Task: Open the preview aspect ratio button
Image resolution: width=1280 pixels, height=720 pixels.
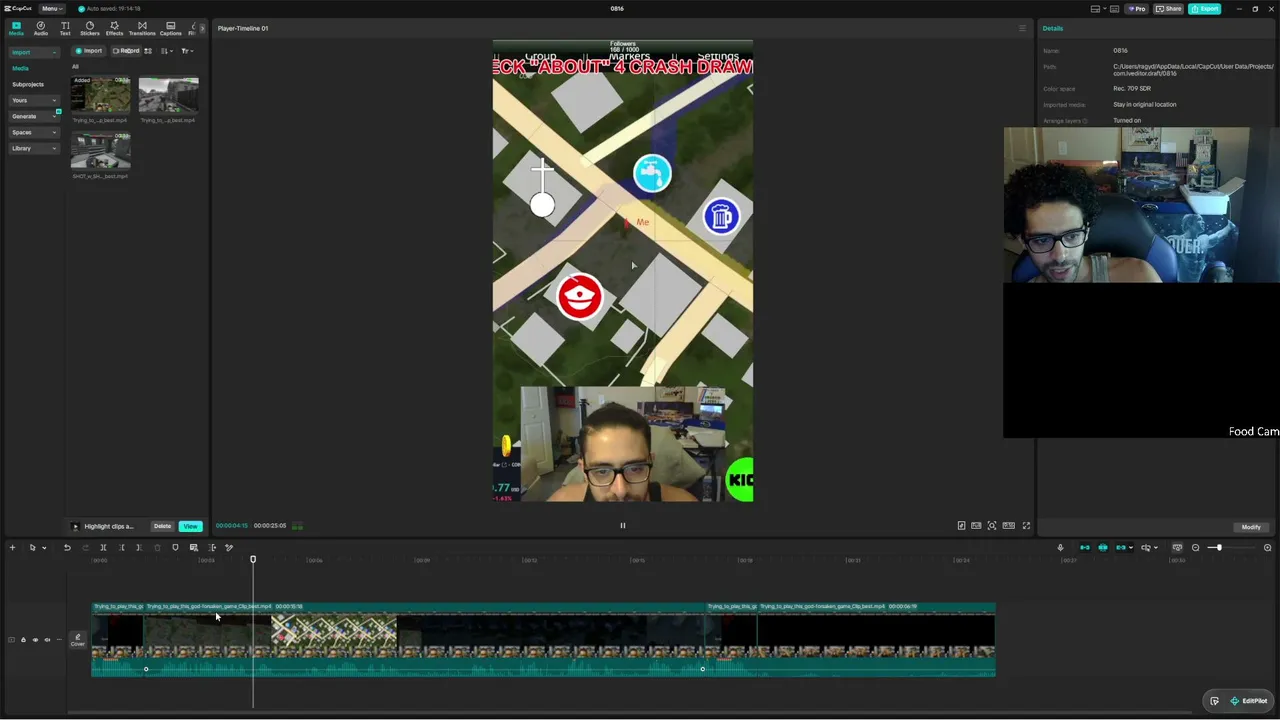Action: coord(1009,526)
